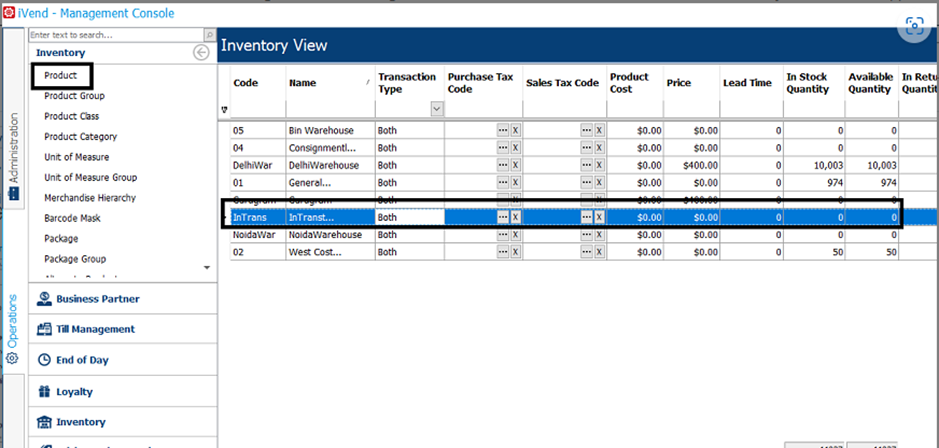Open the Till Management section

[x=123, y=329]
